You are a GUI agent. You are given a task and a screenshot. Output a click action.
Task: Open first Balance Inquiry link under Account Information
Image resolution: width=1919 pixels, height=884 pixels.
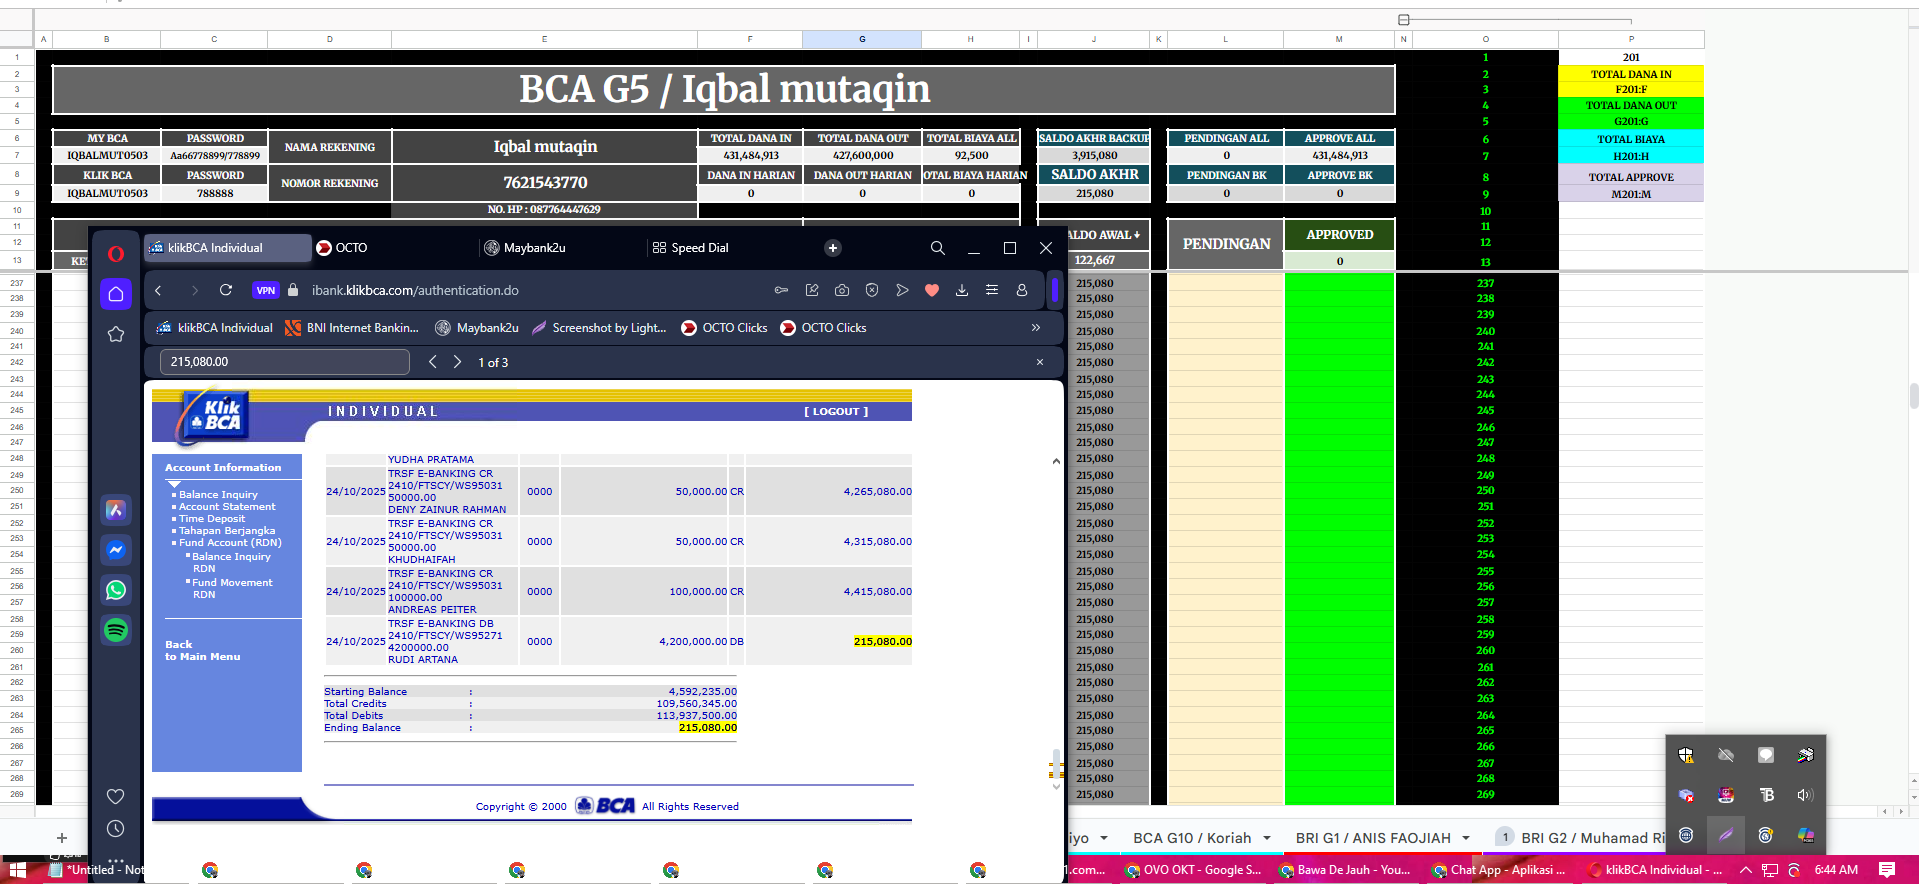[218, 495]
